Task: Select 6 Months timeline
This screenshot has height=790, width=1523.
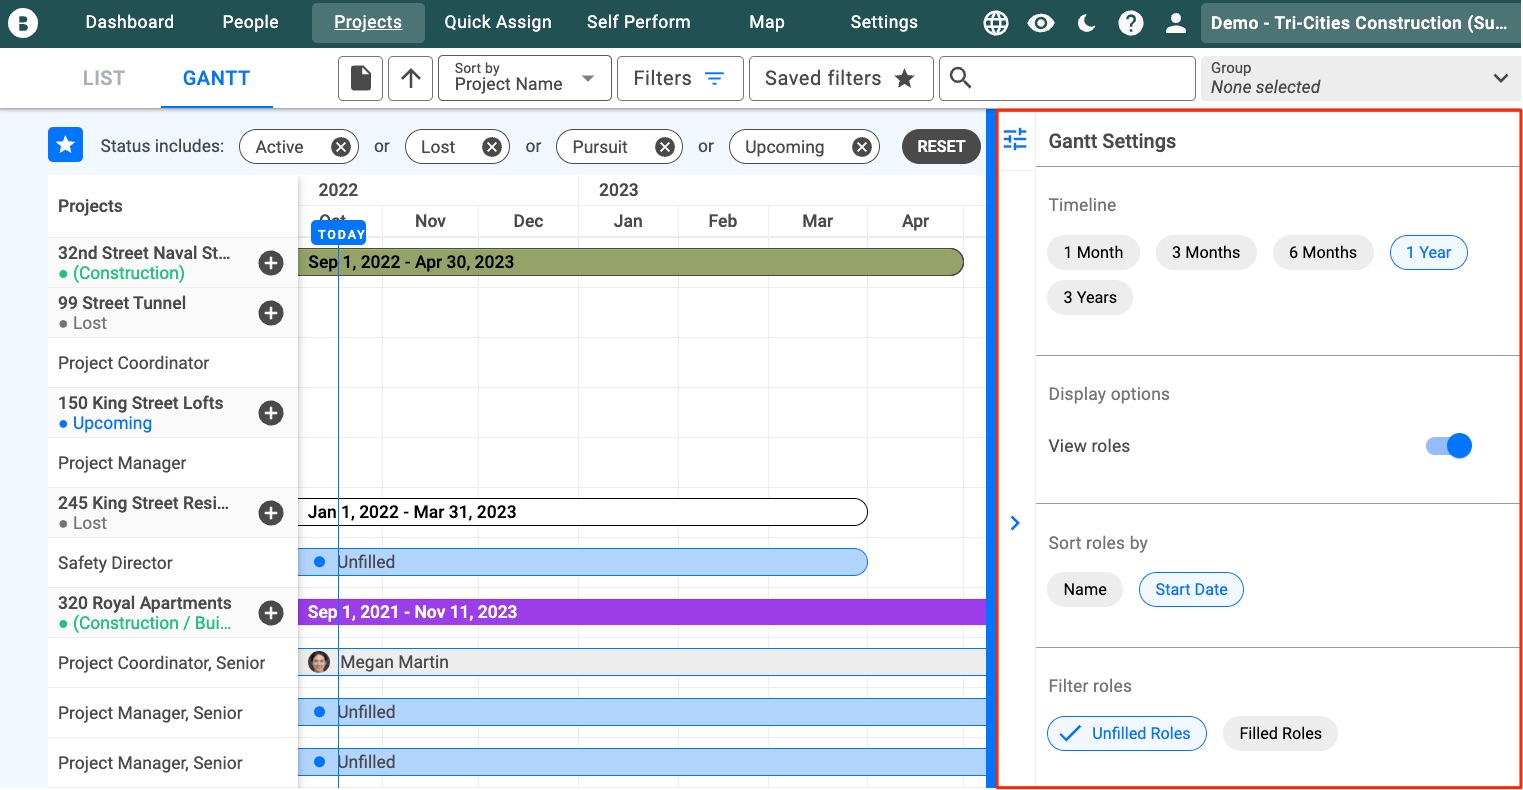Action: [x=1323, y=253]
